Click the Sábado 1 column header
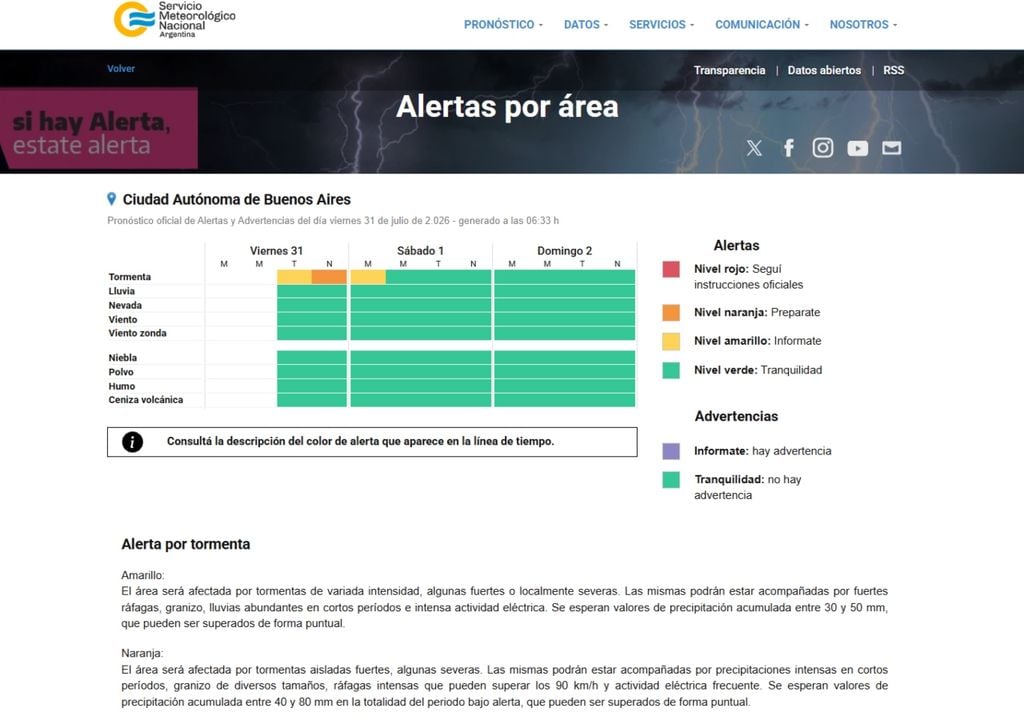Viewport: 1024px width, 720px height. coord(421,251)
